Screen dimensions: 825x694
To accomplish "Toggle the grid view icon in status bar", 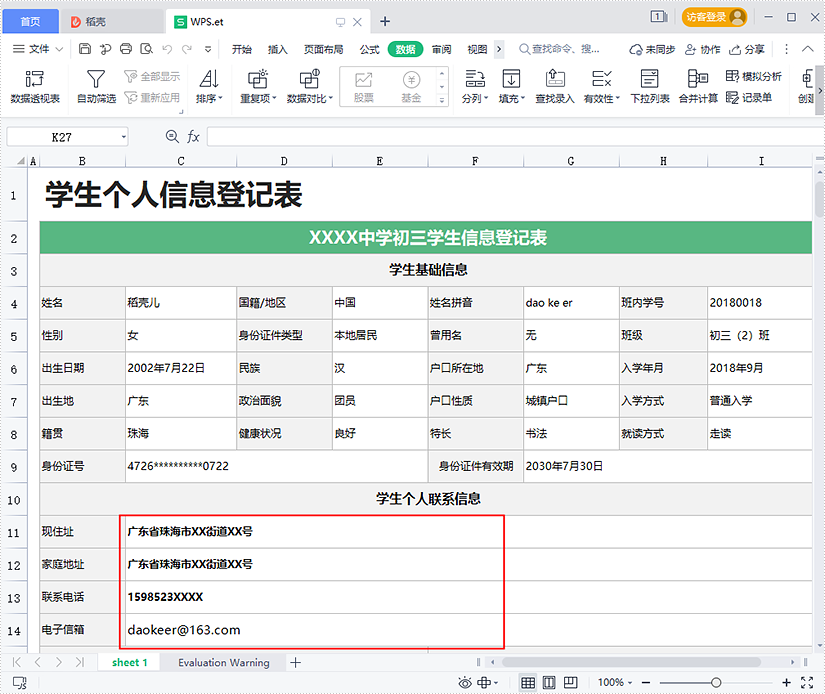I will [529, 682].
